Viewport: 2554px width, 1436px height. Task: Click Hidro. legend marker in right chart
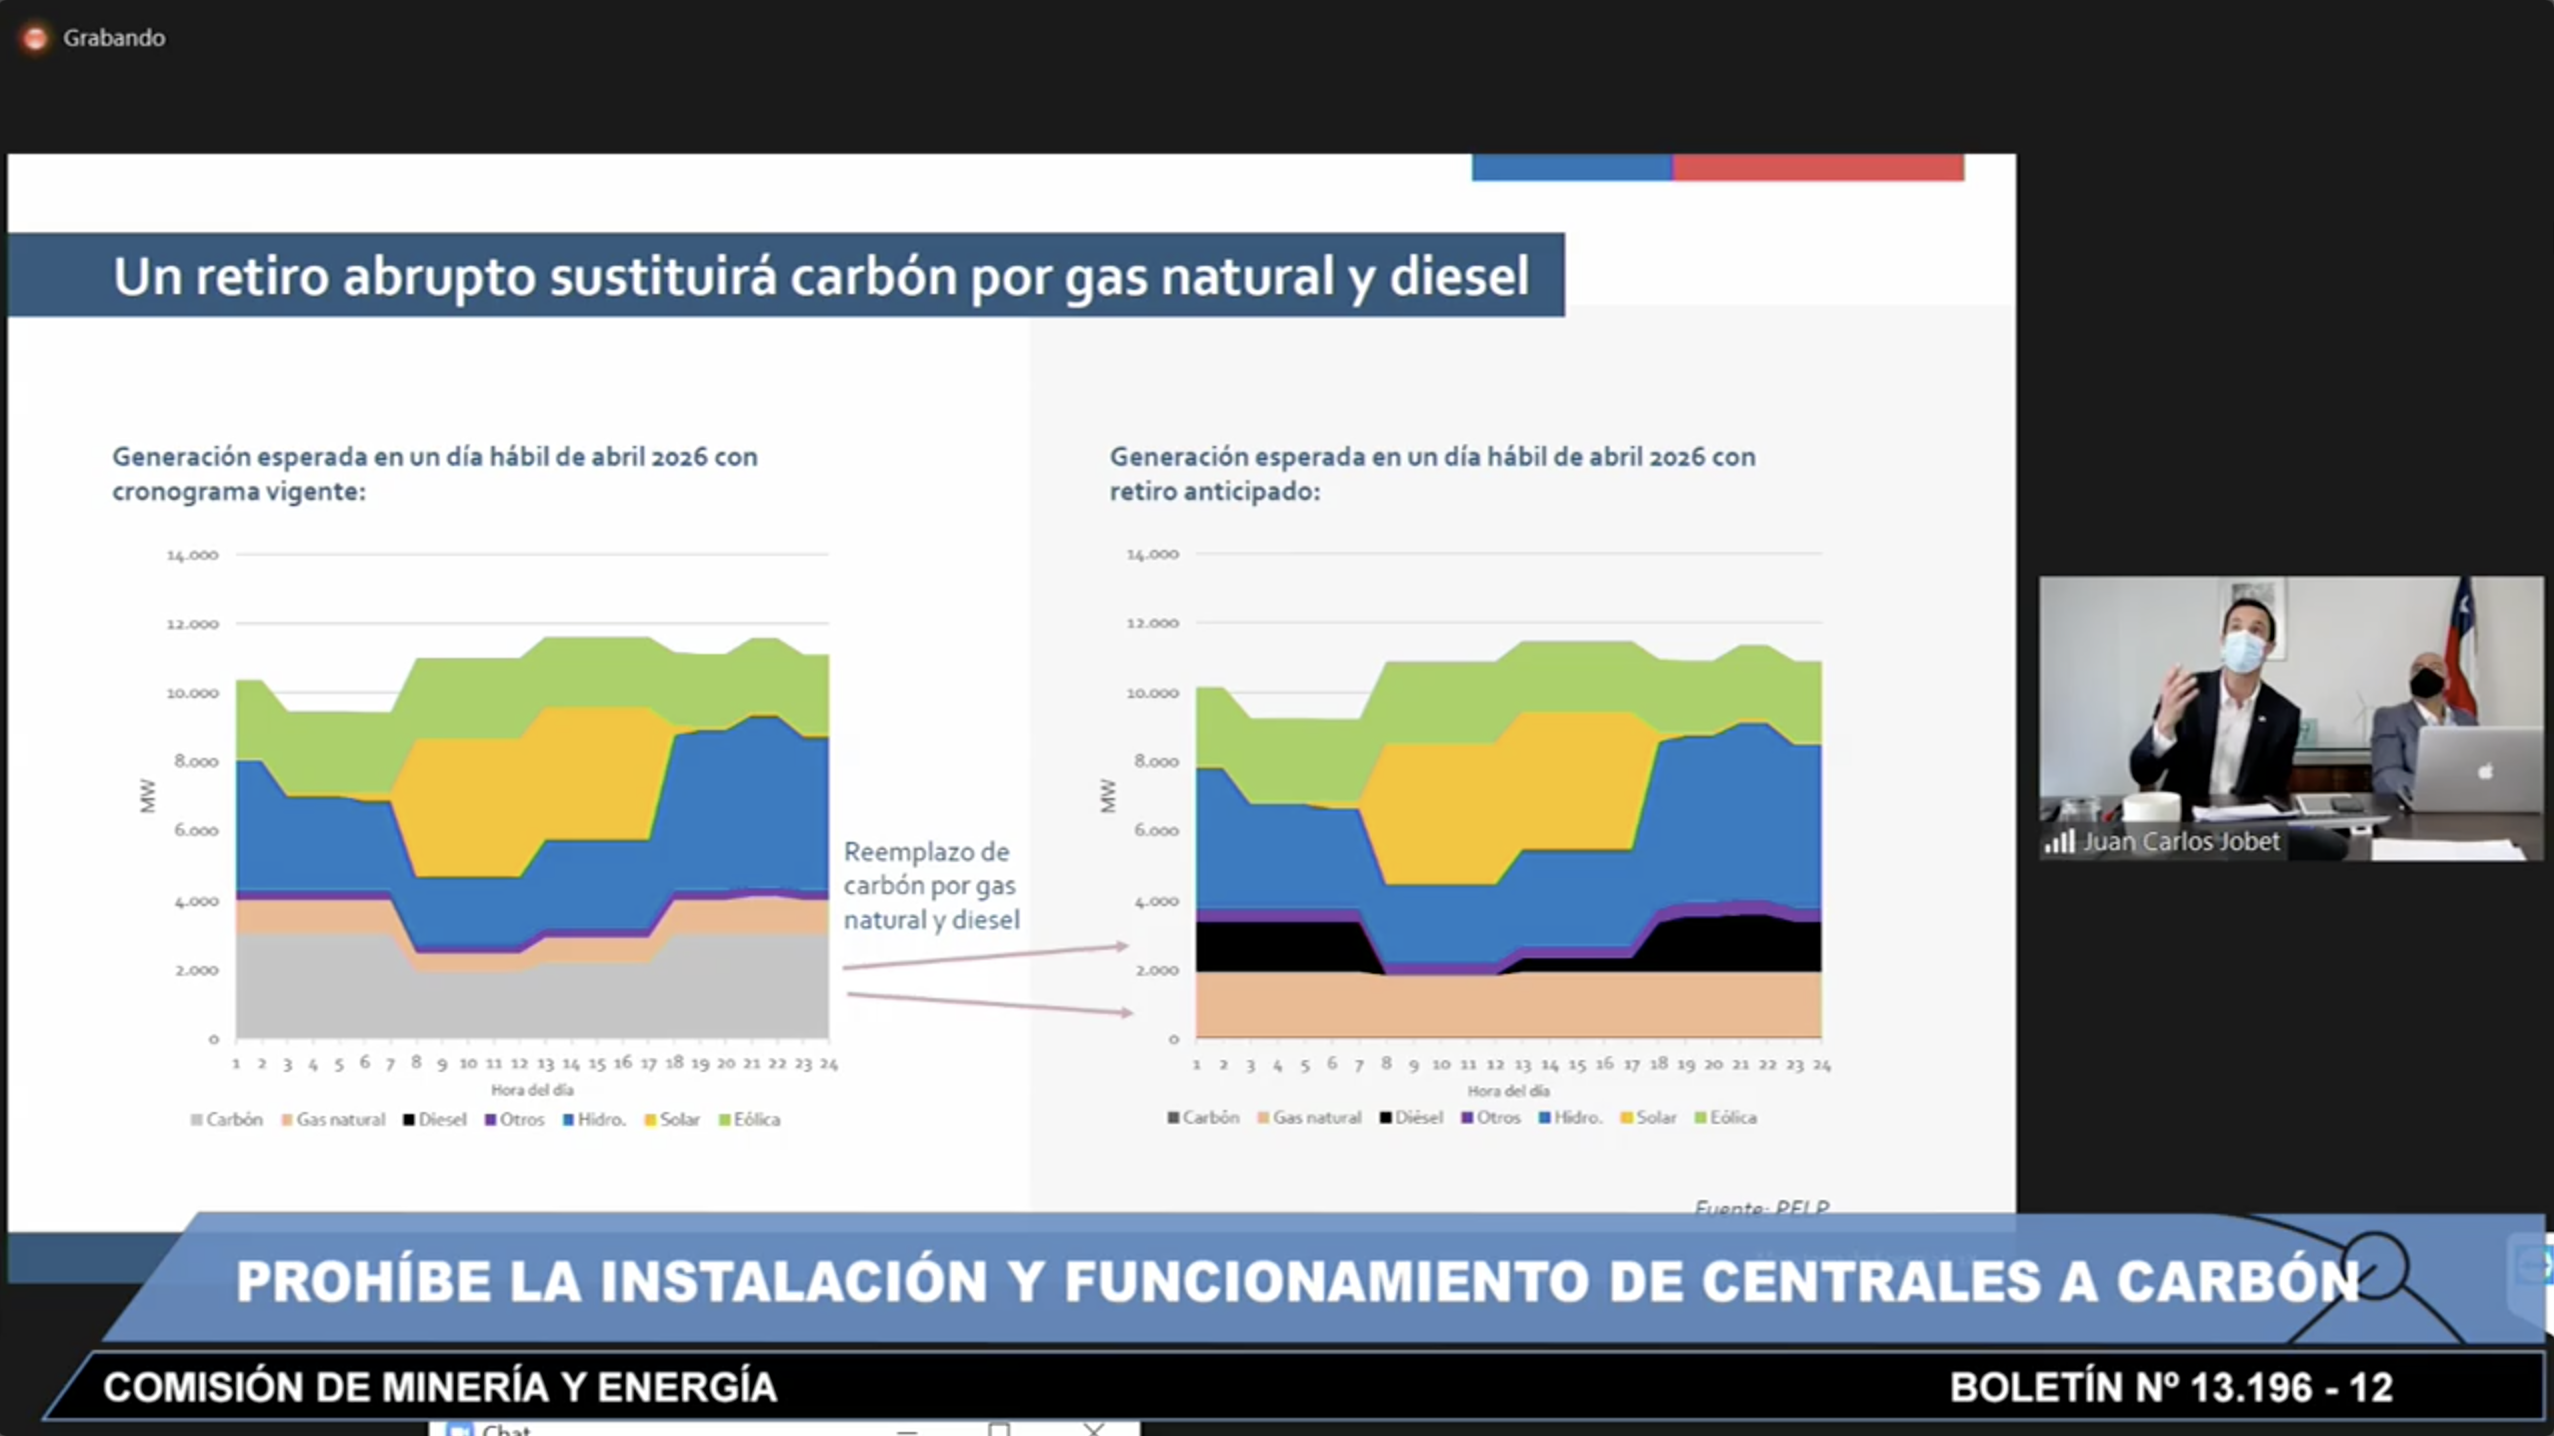coord(1545,1118)
